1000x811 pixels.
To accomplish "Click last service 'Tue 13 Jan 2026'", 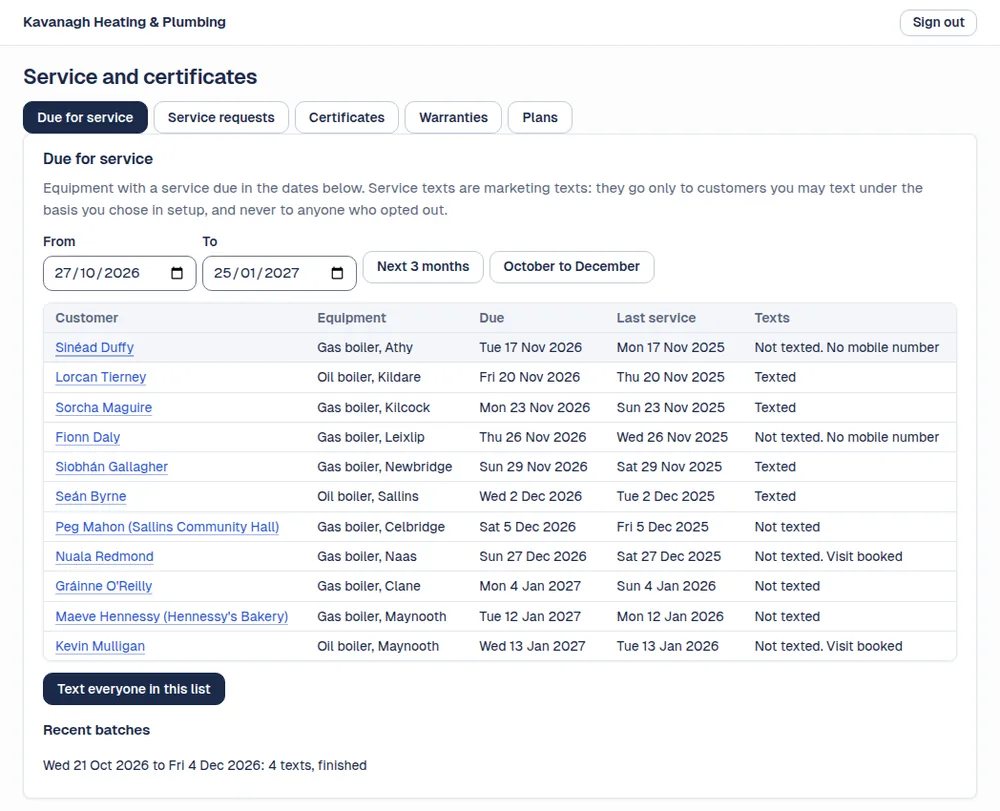I will (x=667, y=646).
